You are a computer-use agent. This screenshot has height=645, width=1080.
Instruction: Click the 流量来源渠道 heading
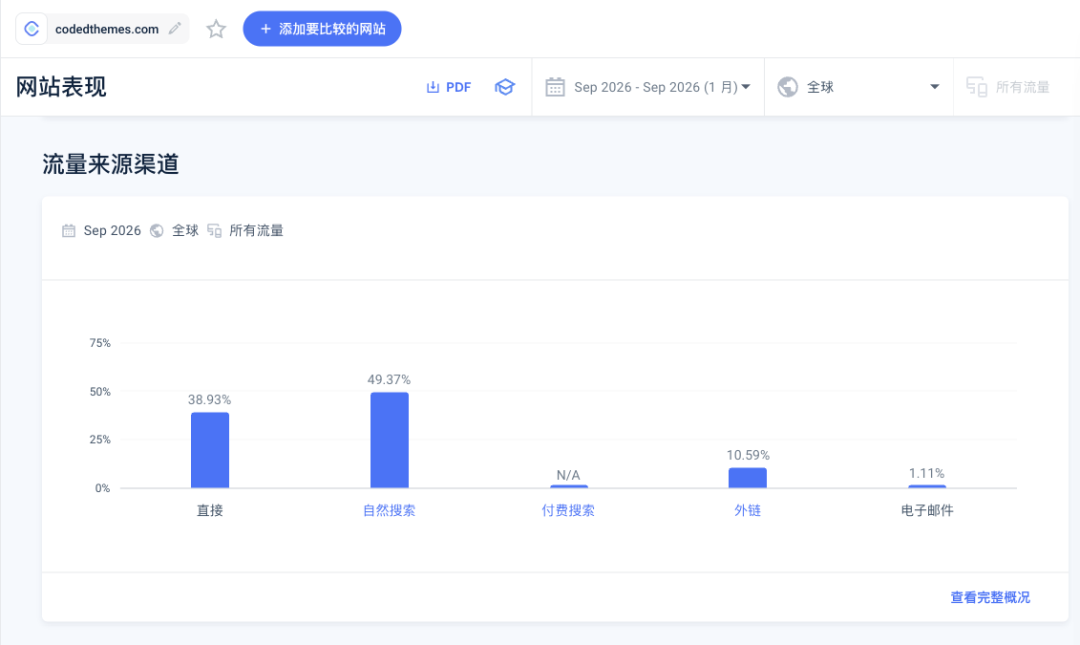[110, 164]
